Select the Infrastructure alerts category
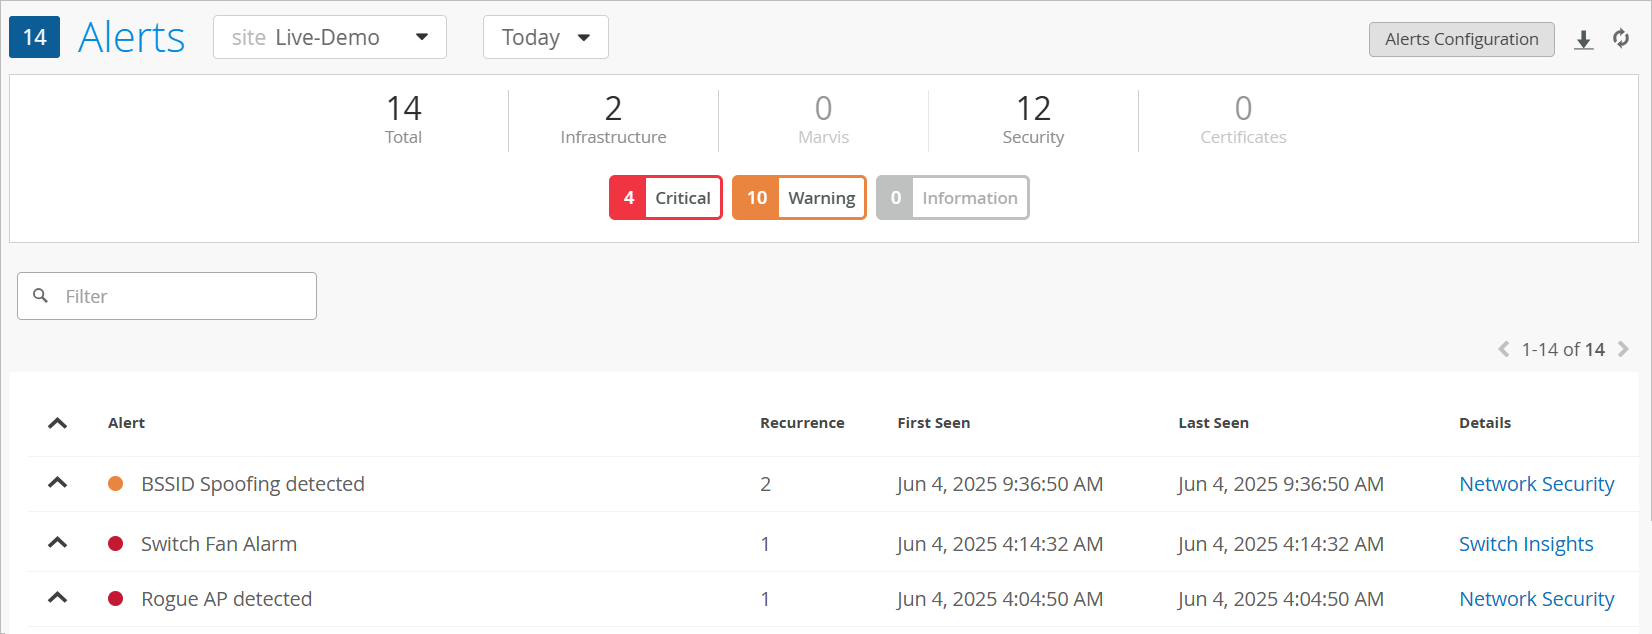The height and width of the screenshot is (634, 1652). [613, 120]
